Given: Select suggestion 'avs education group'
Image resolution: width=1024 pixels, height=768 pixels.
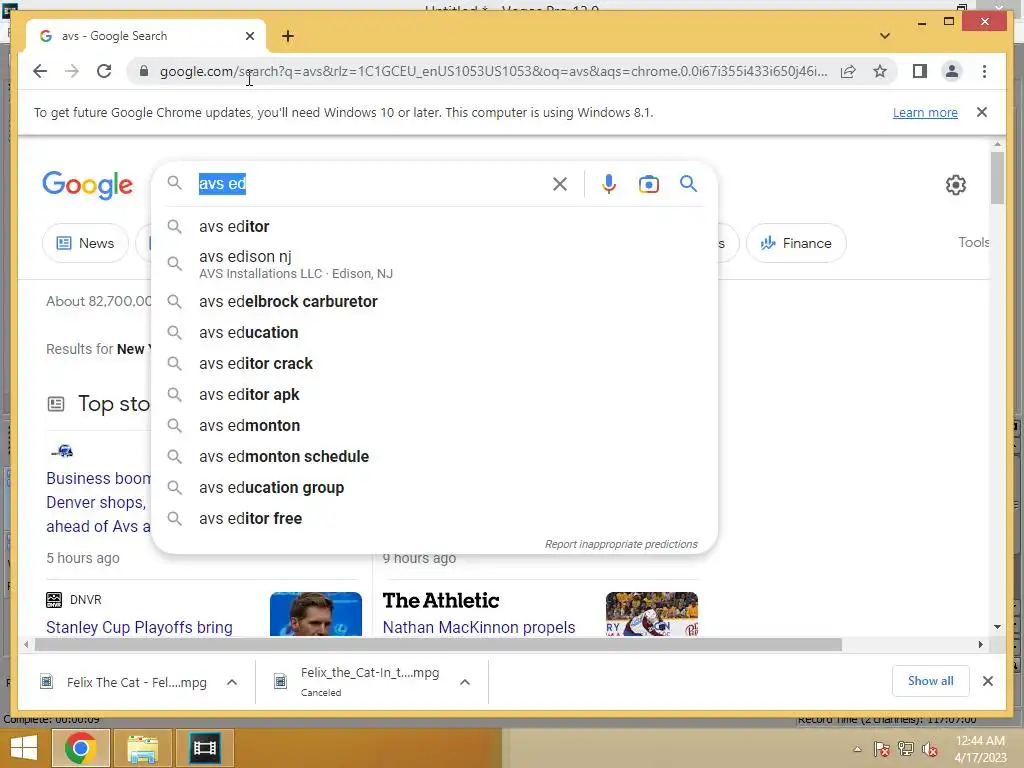Looking at the screenshot, I should click(x=434, y=488).
